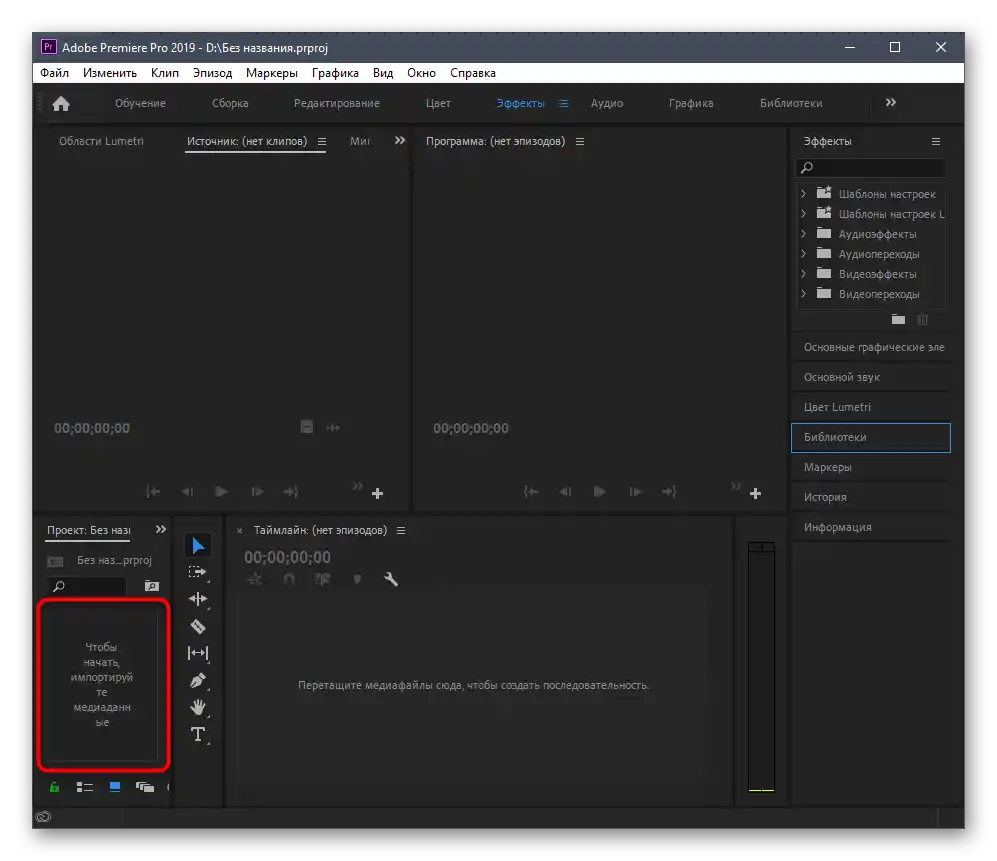The image size is (997, 861).
Task: Open the 'Окно' menu
Action: (421, 72)
